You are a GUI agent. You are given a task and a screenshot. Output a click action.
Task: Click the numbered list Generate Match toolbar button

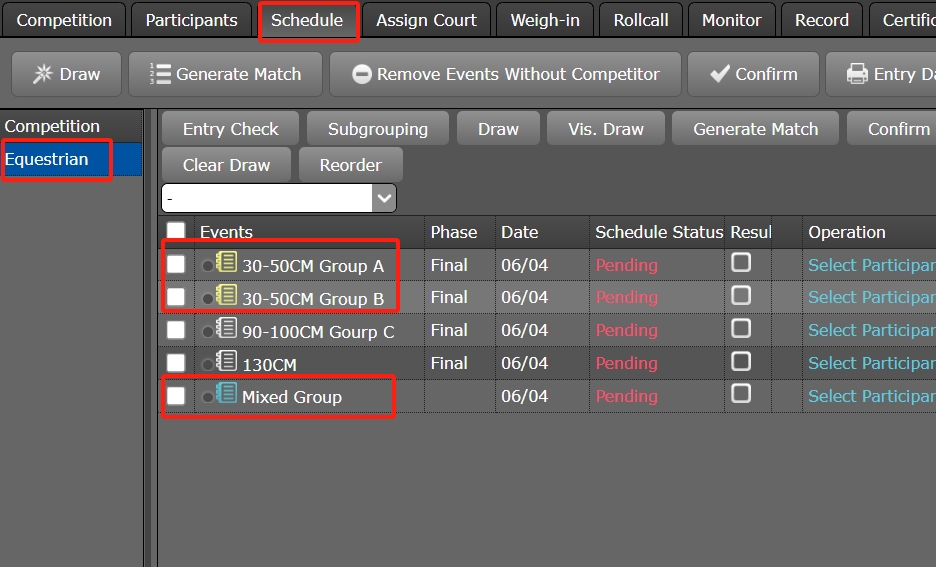(225, 74)
